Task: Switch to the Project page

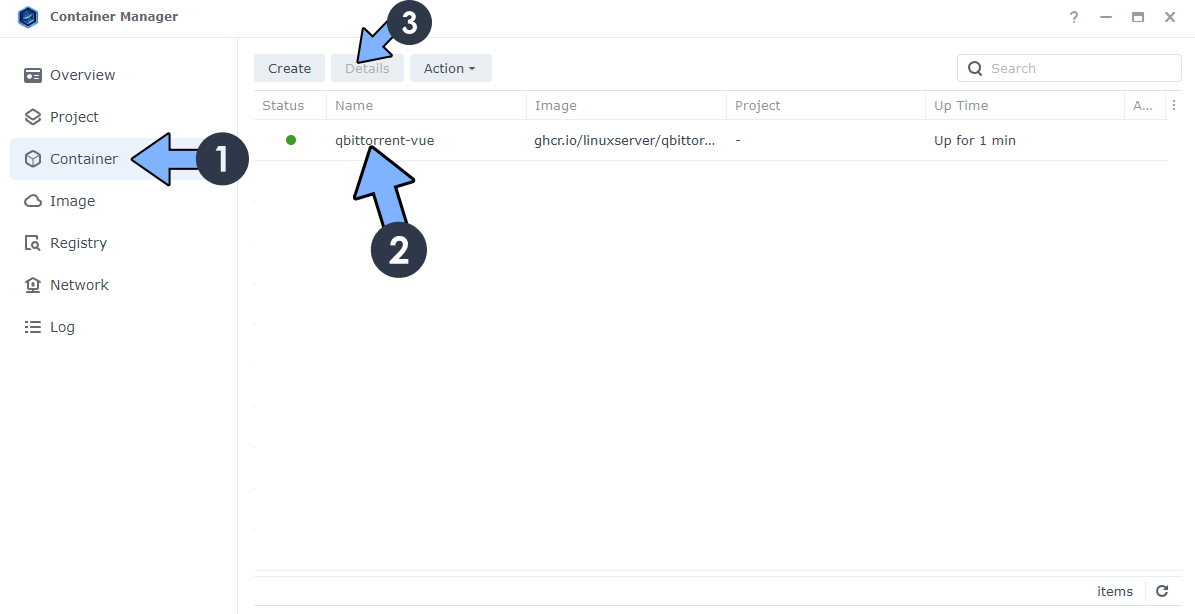Action: 123,117
